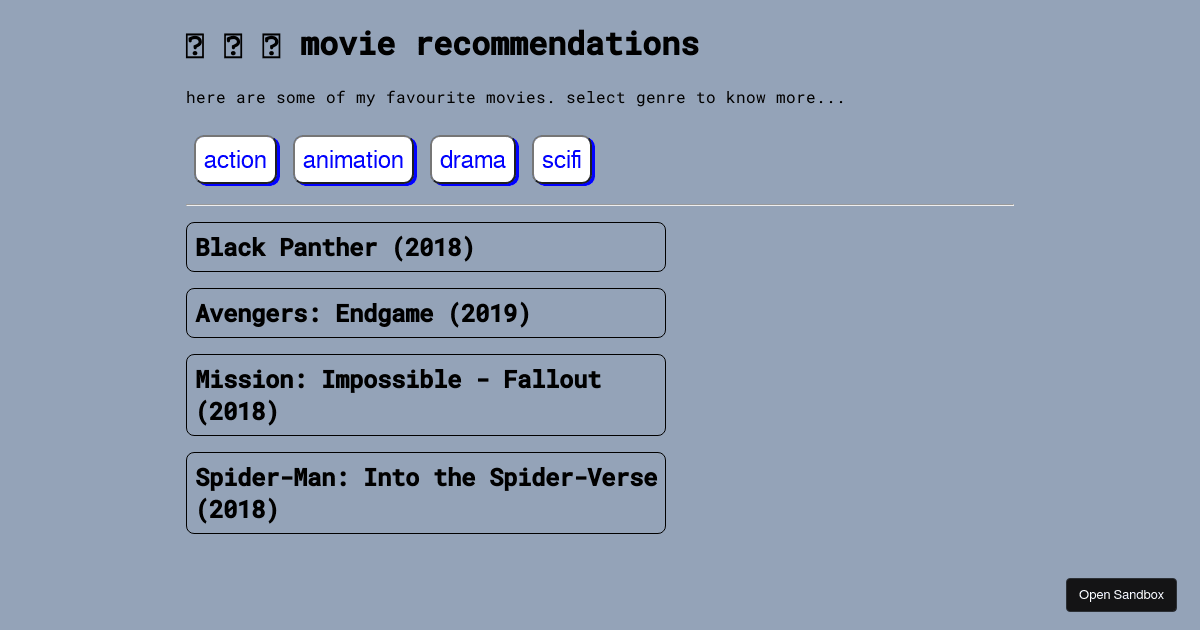Click the favourite movies subtitle text

coord(515,97)
